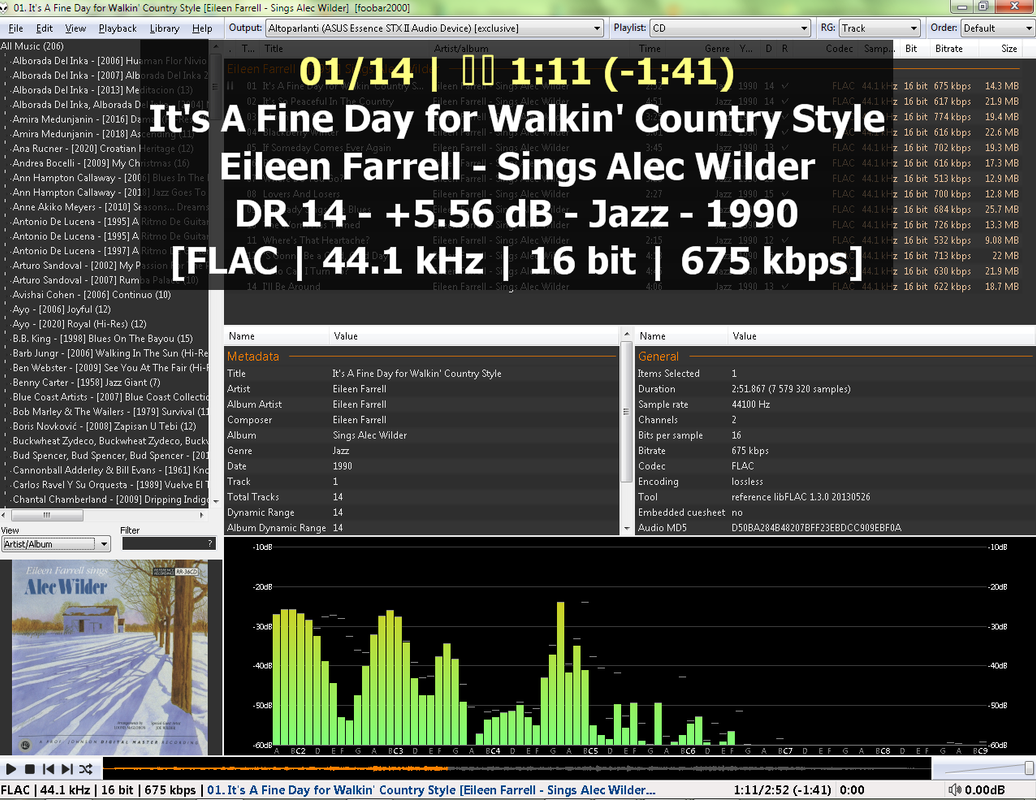Open the Artist/Album view dropdown

tap(56, 544)
